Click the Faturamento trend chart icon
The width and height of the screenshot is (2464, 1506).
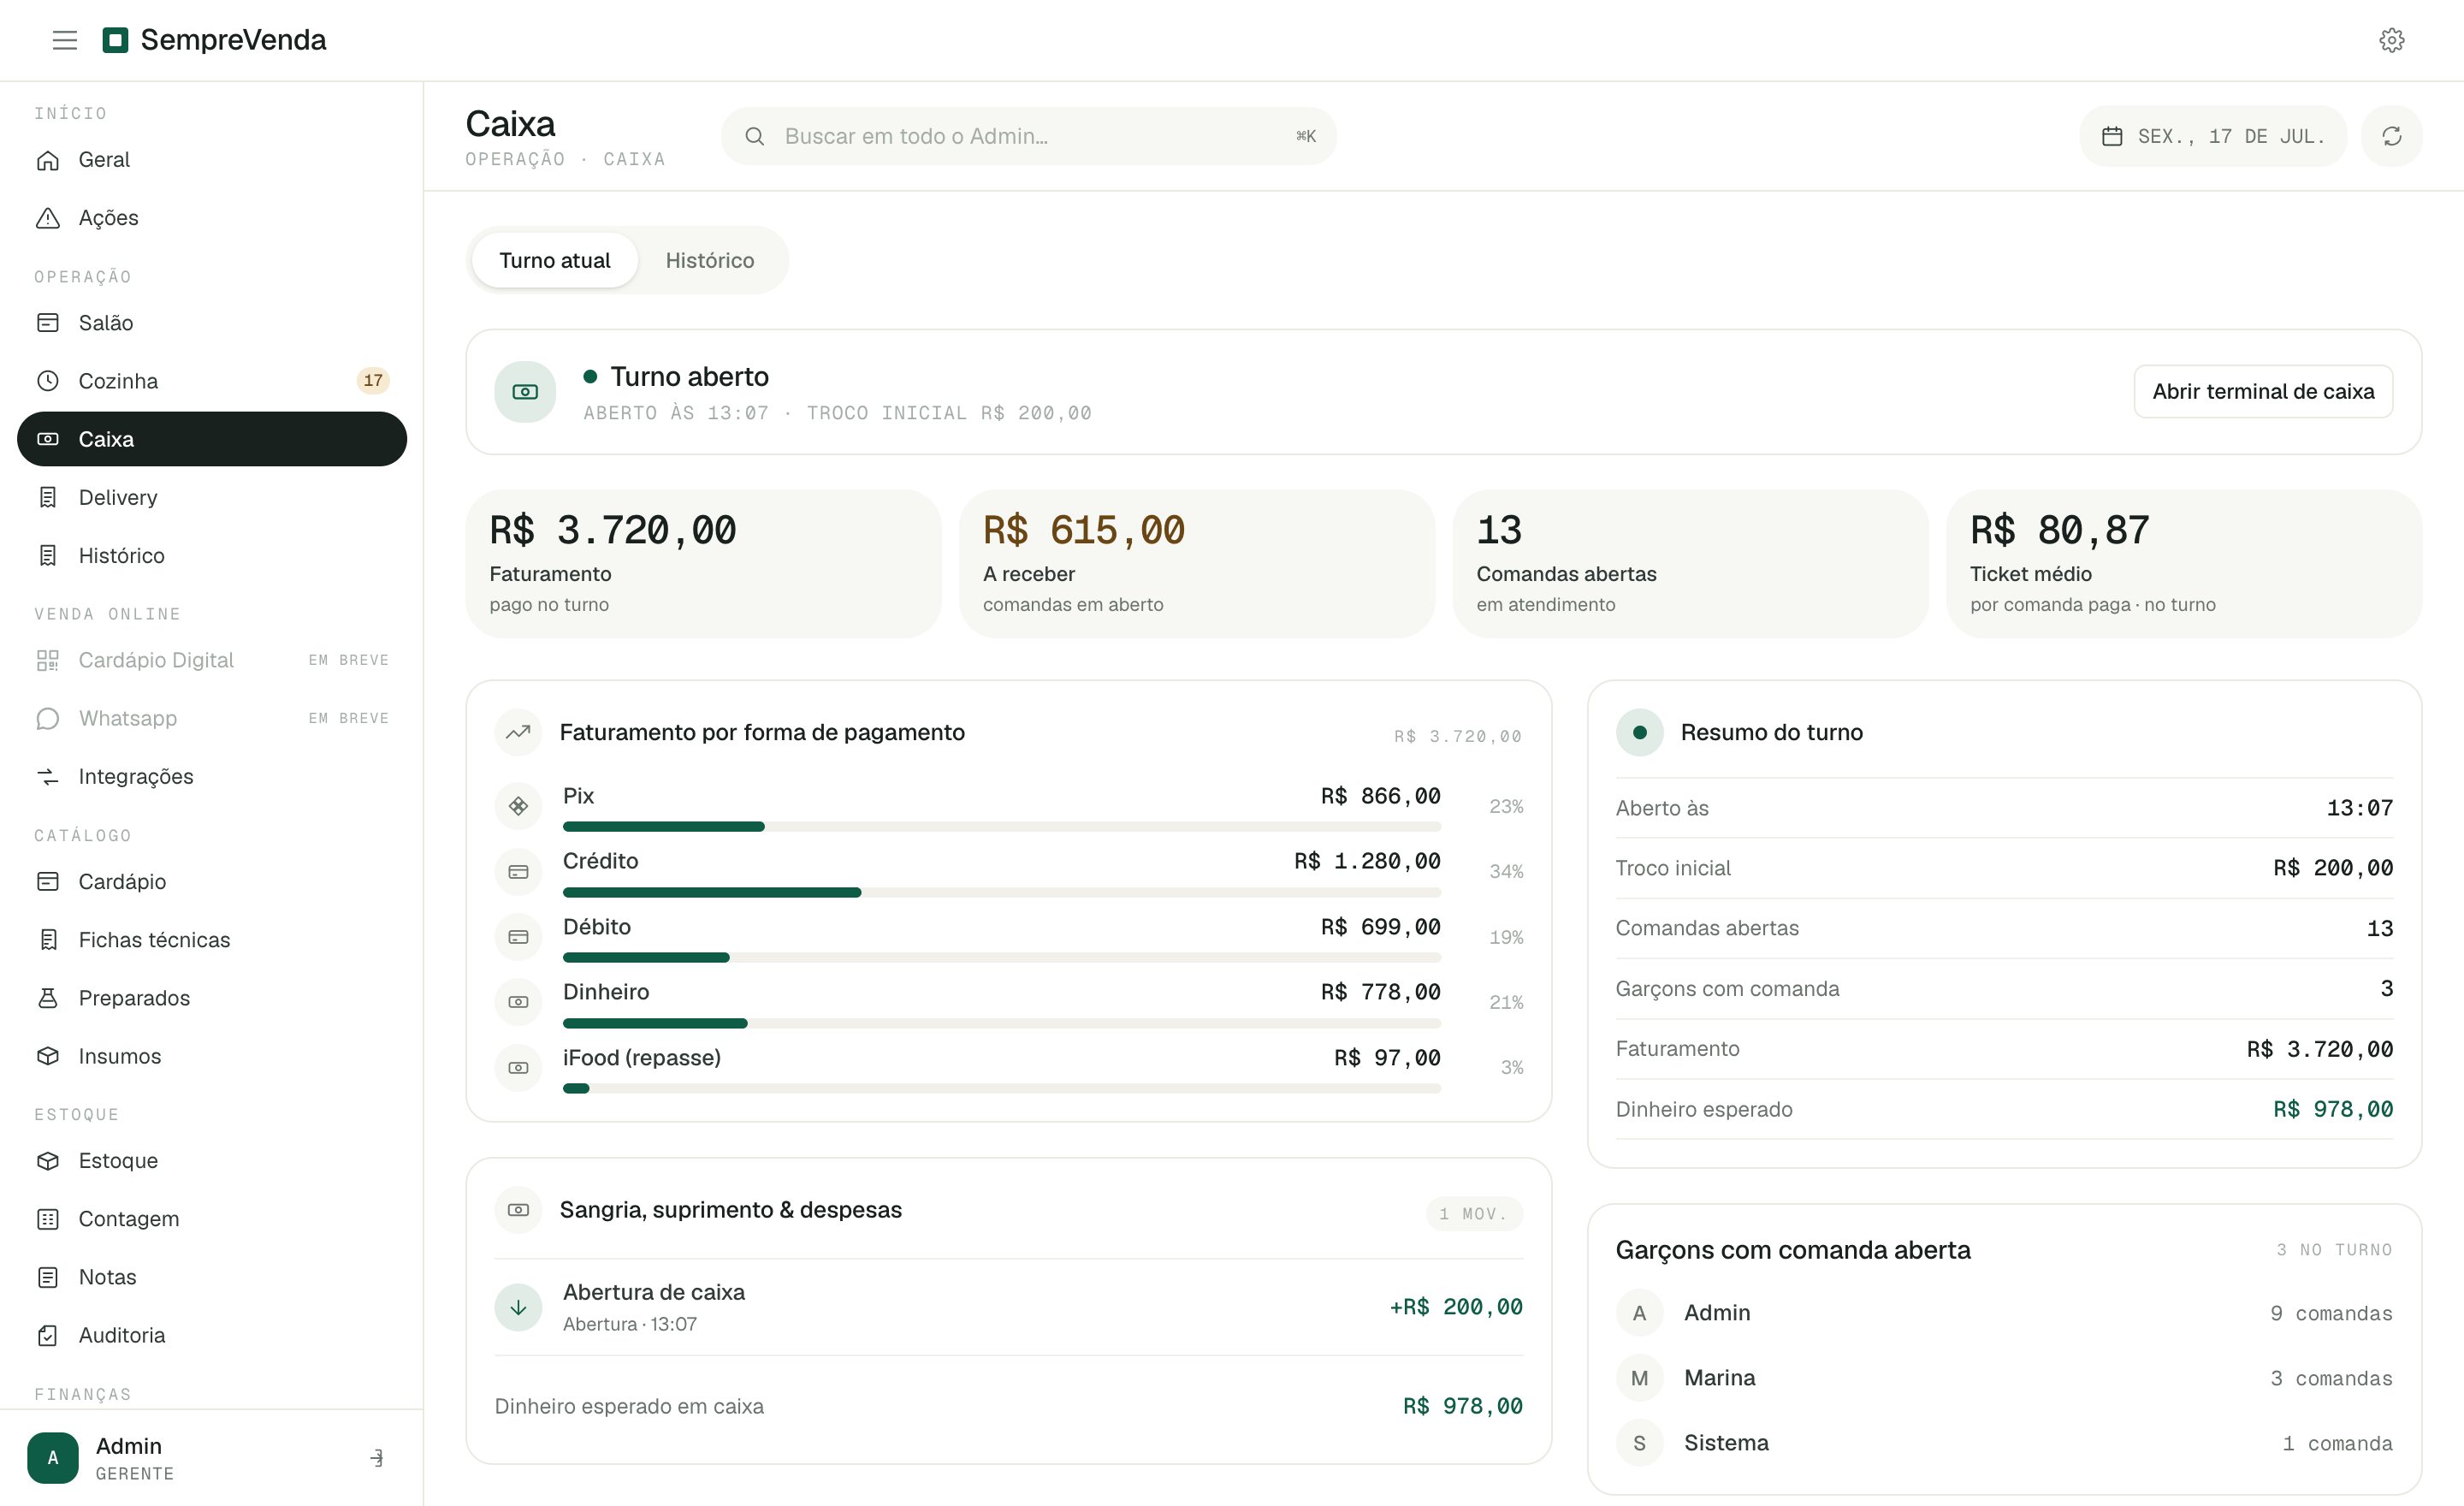[x=518, y=732]
